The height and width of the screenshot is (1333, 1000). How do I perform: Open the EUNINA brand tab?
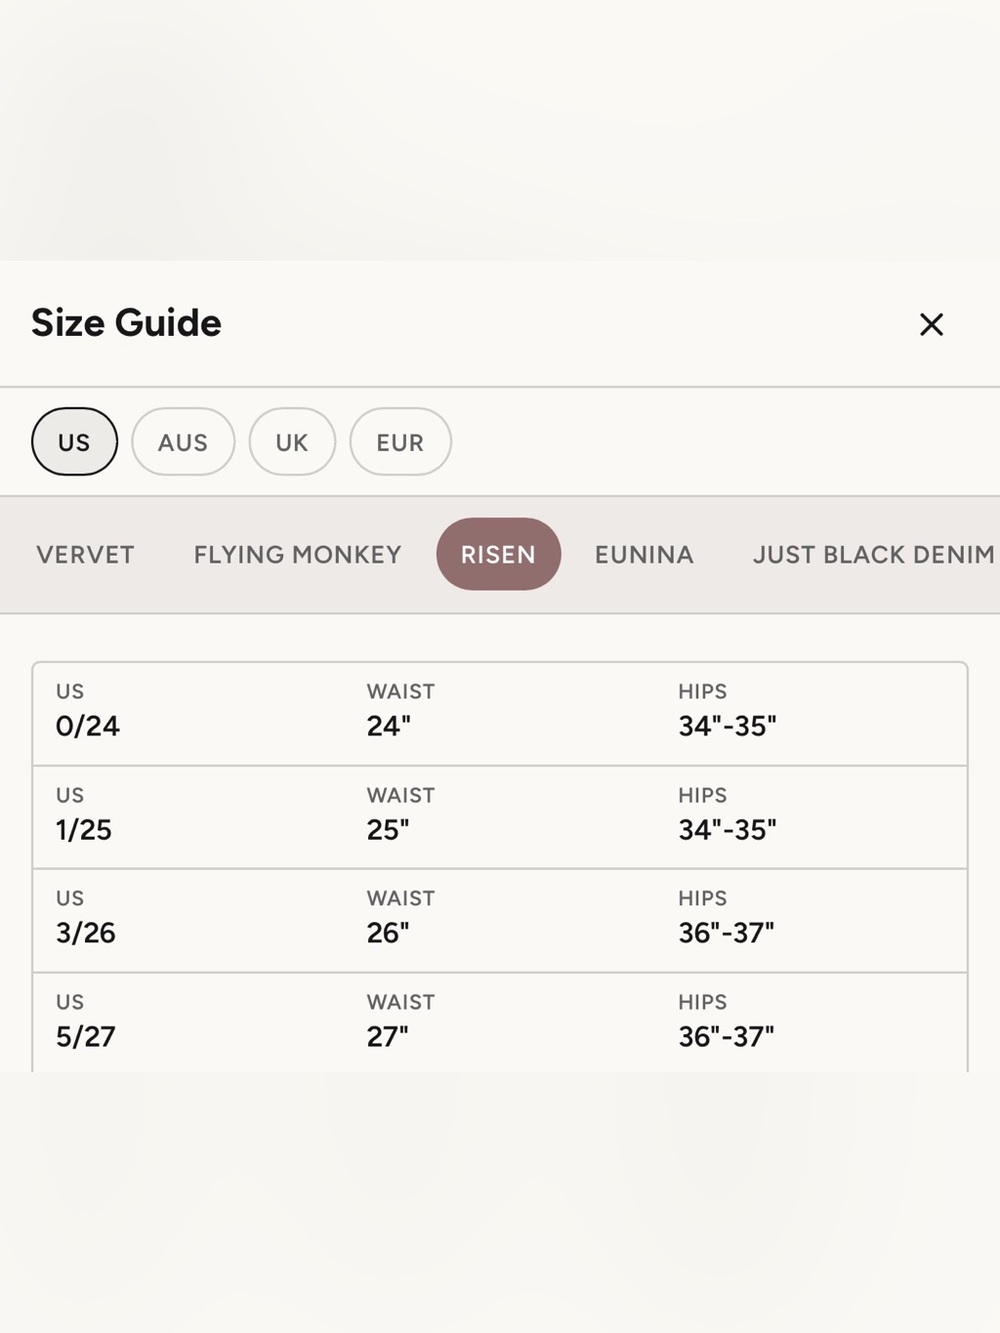(x=644, y=554)
